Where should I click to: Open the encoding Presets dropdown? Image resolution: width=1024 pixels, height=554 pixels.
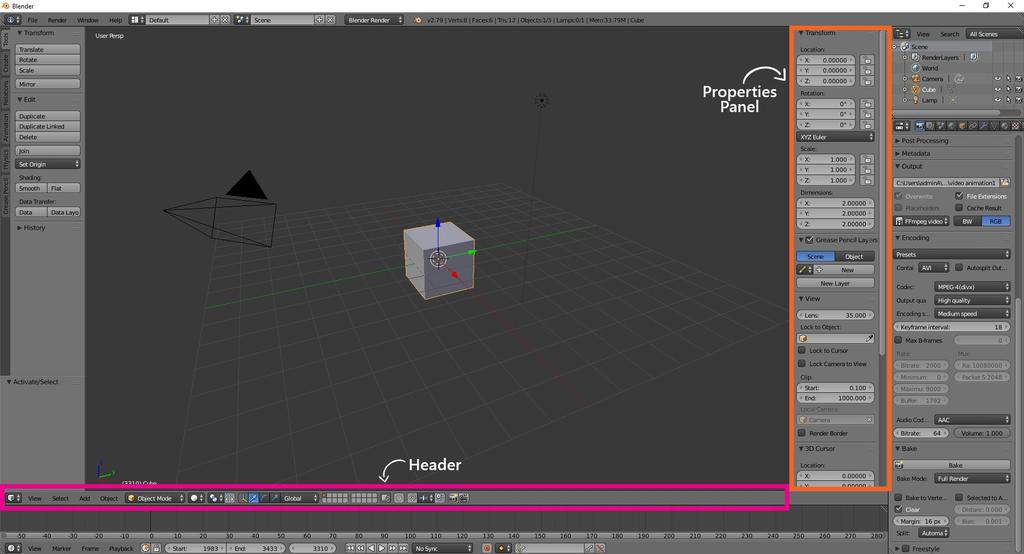952,254
